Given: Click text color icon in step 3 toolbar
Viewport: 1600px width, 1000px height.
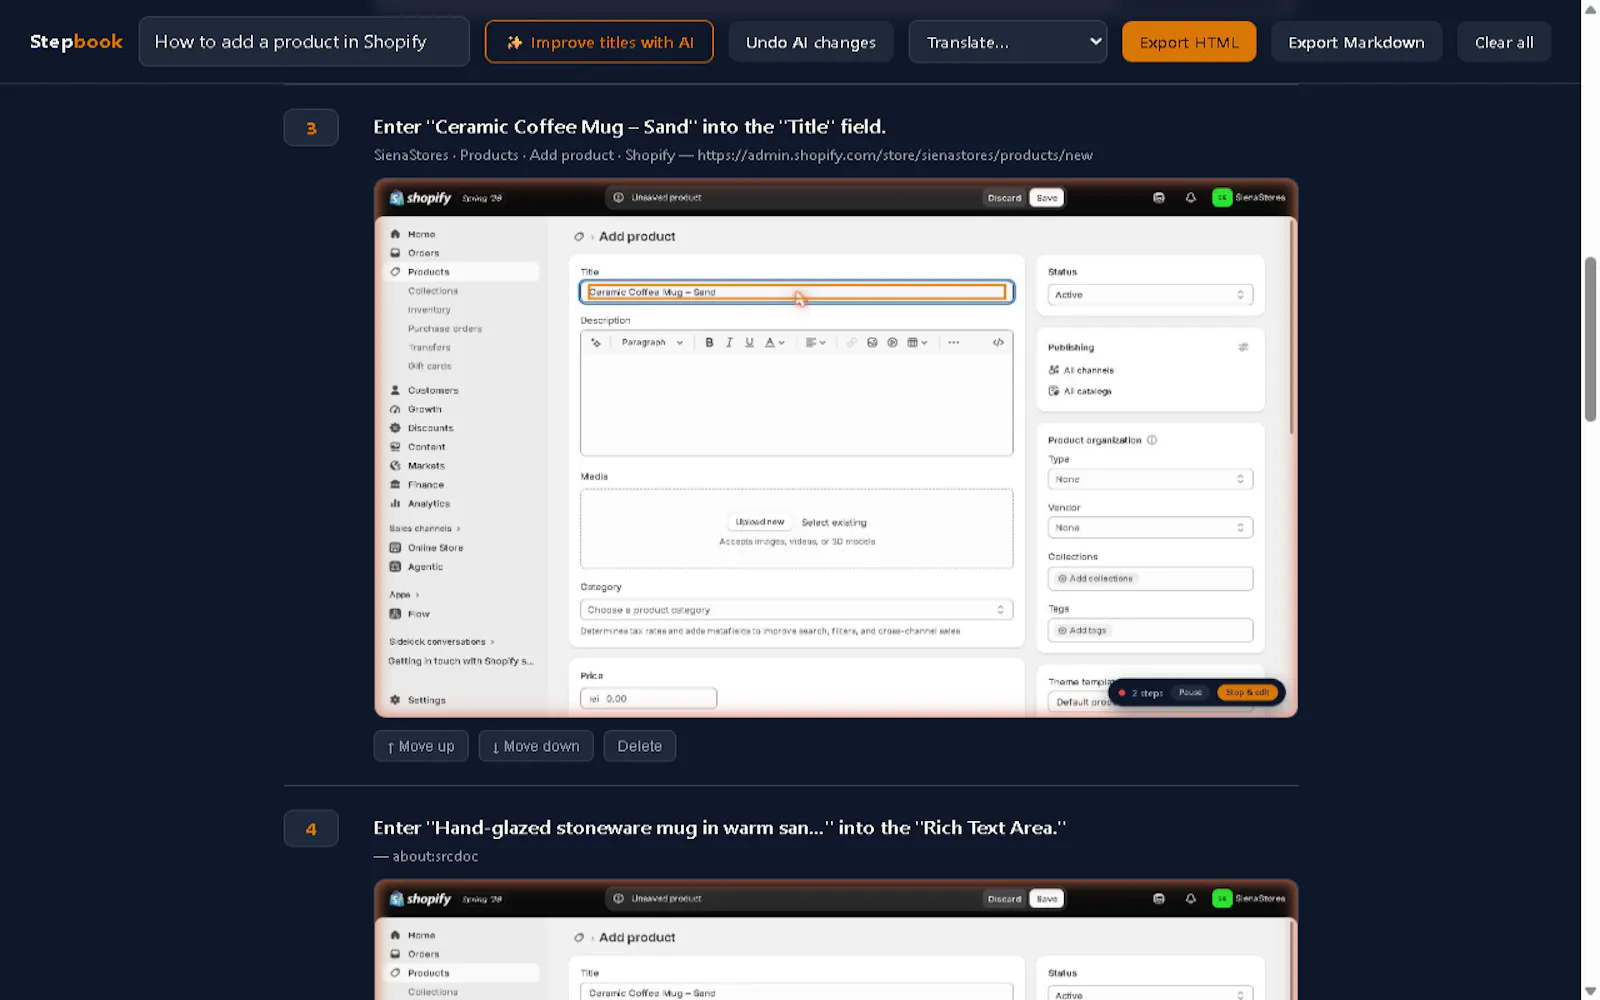Looking at the screenshot, I should [x=774, y=342].
